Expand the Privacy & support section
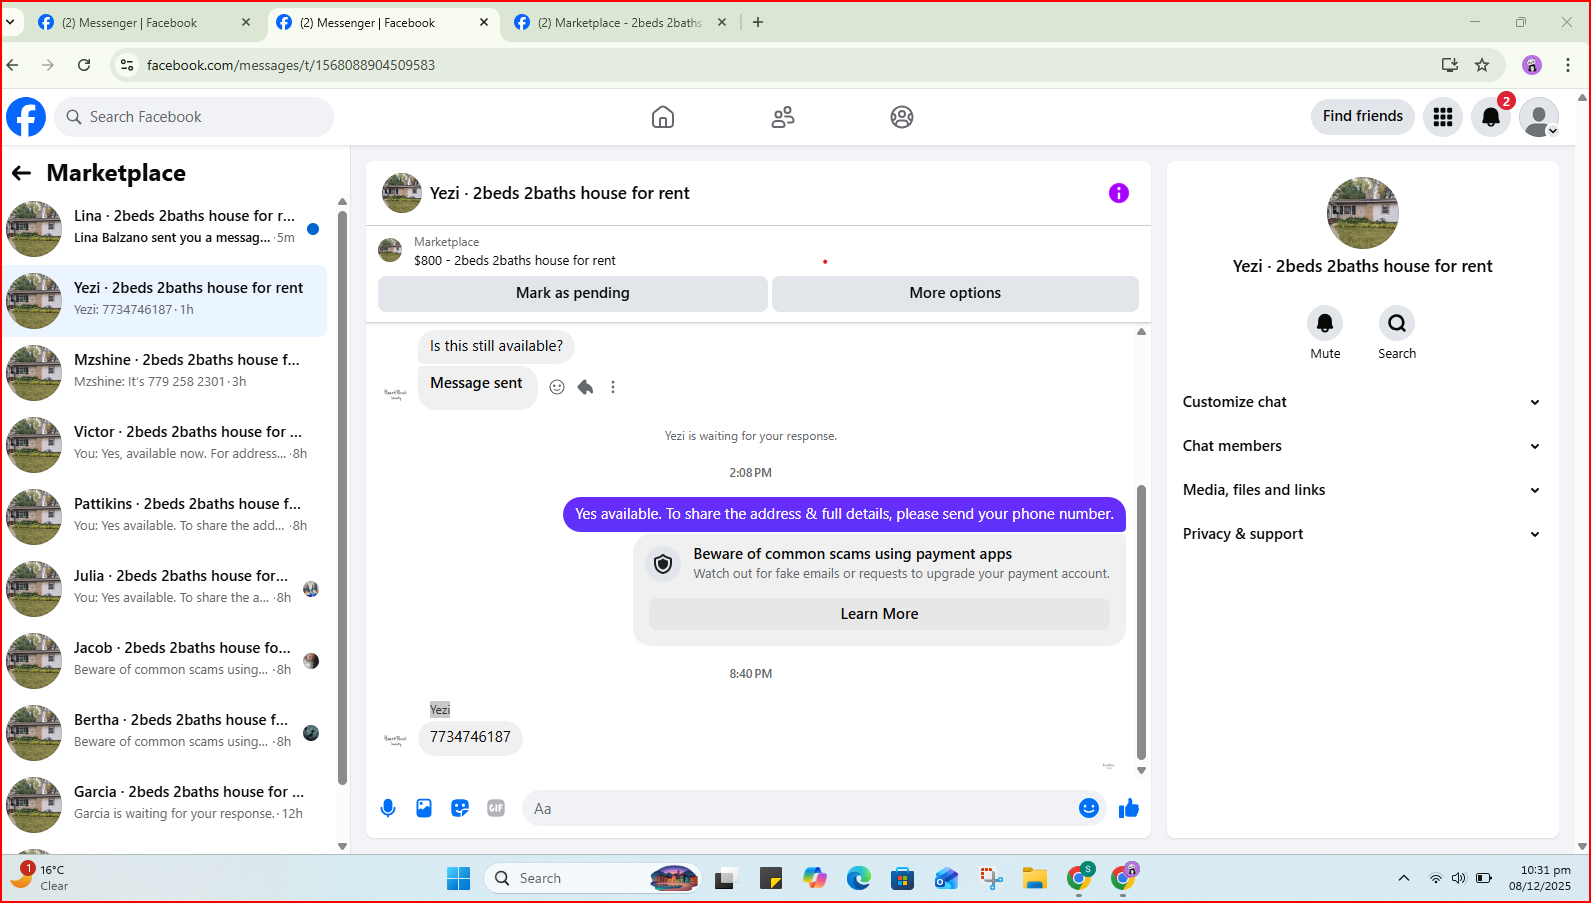 (1361, 534)
